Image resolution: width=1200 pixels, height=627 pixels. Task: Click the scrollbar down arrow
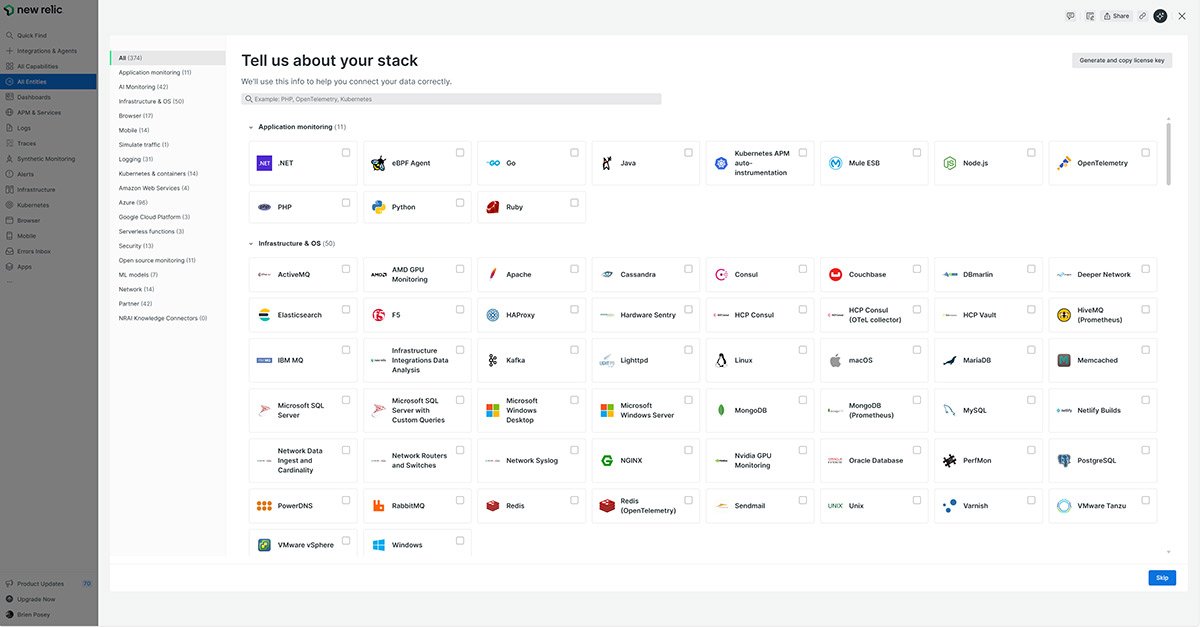1168,552
